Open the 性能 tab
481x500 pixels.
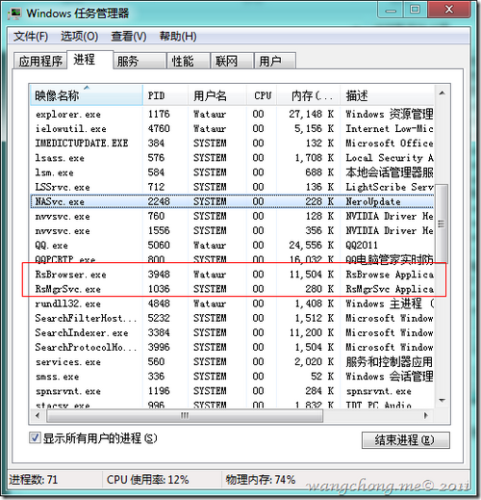[x=188, y=61]
